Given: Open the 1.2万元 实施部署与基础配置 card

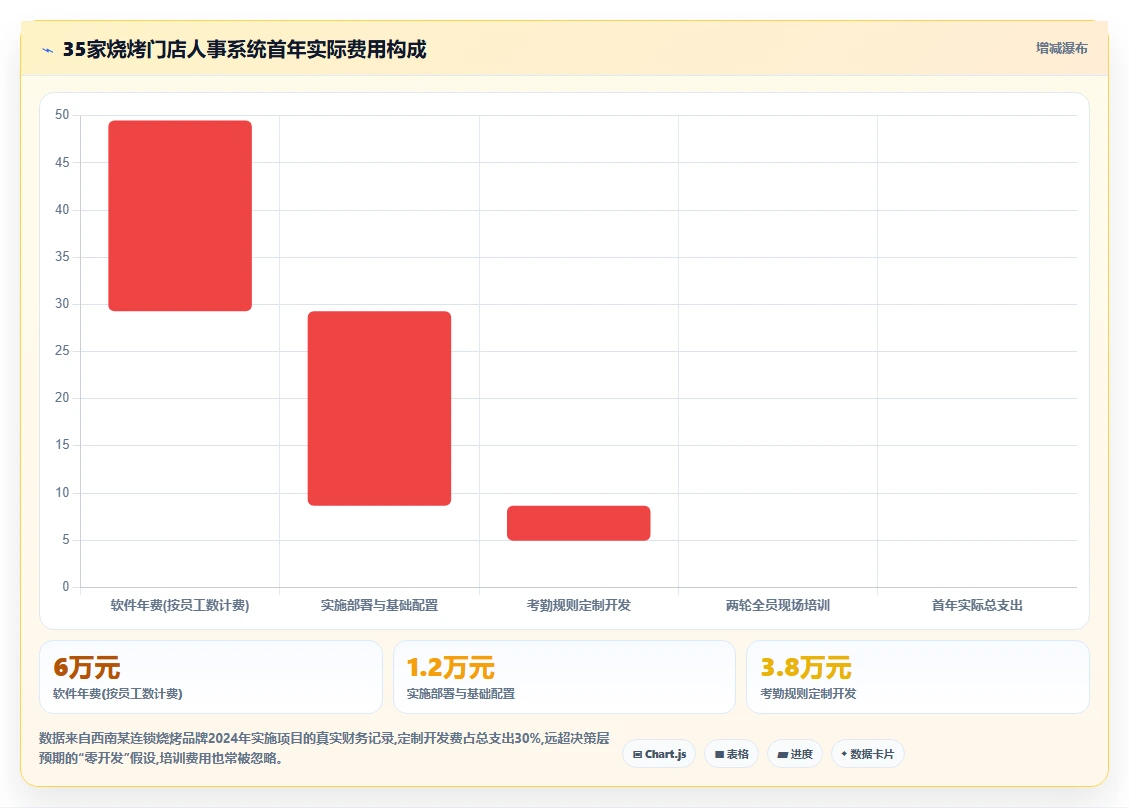Looking at the screenshot, I should click(564, 677).
